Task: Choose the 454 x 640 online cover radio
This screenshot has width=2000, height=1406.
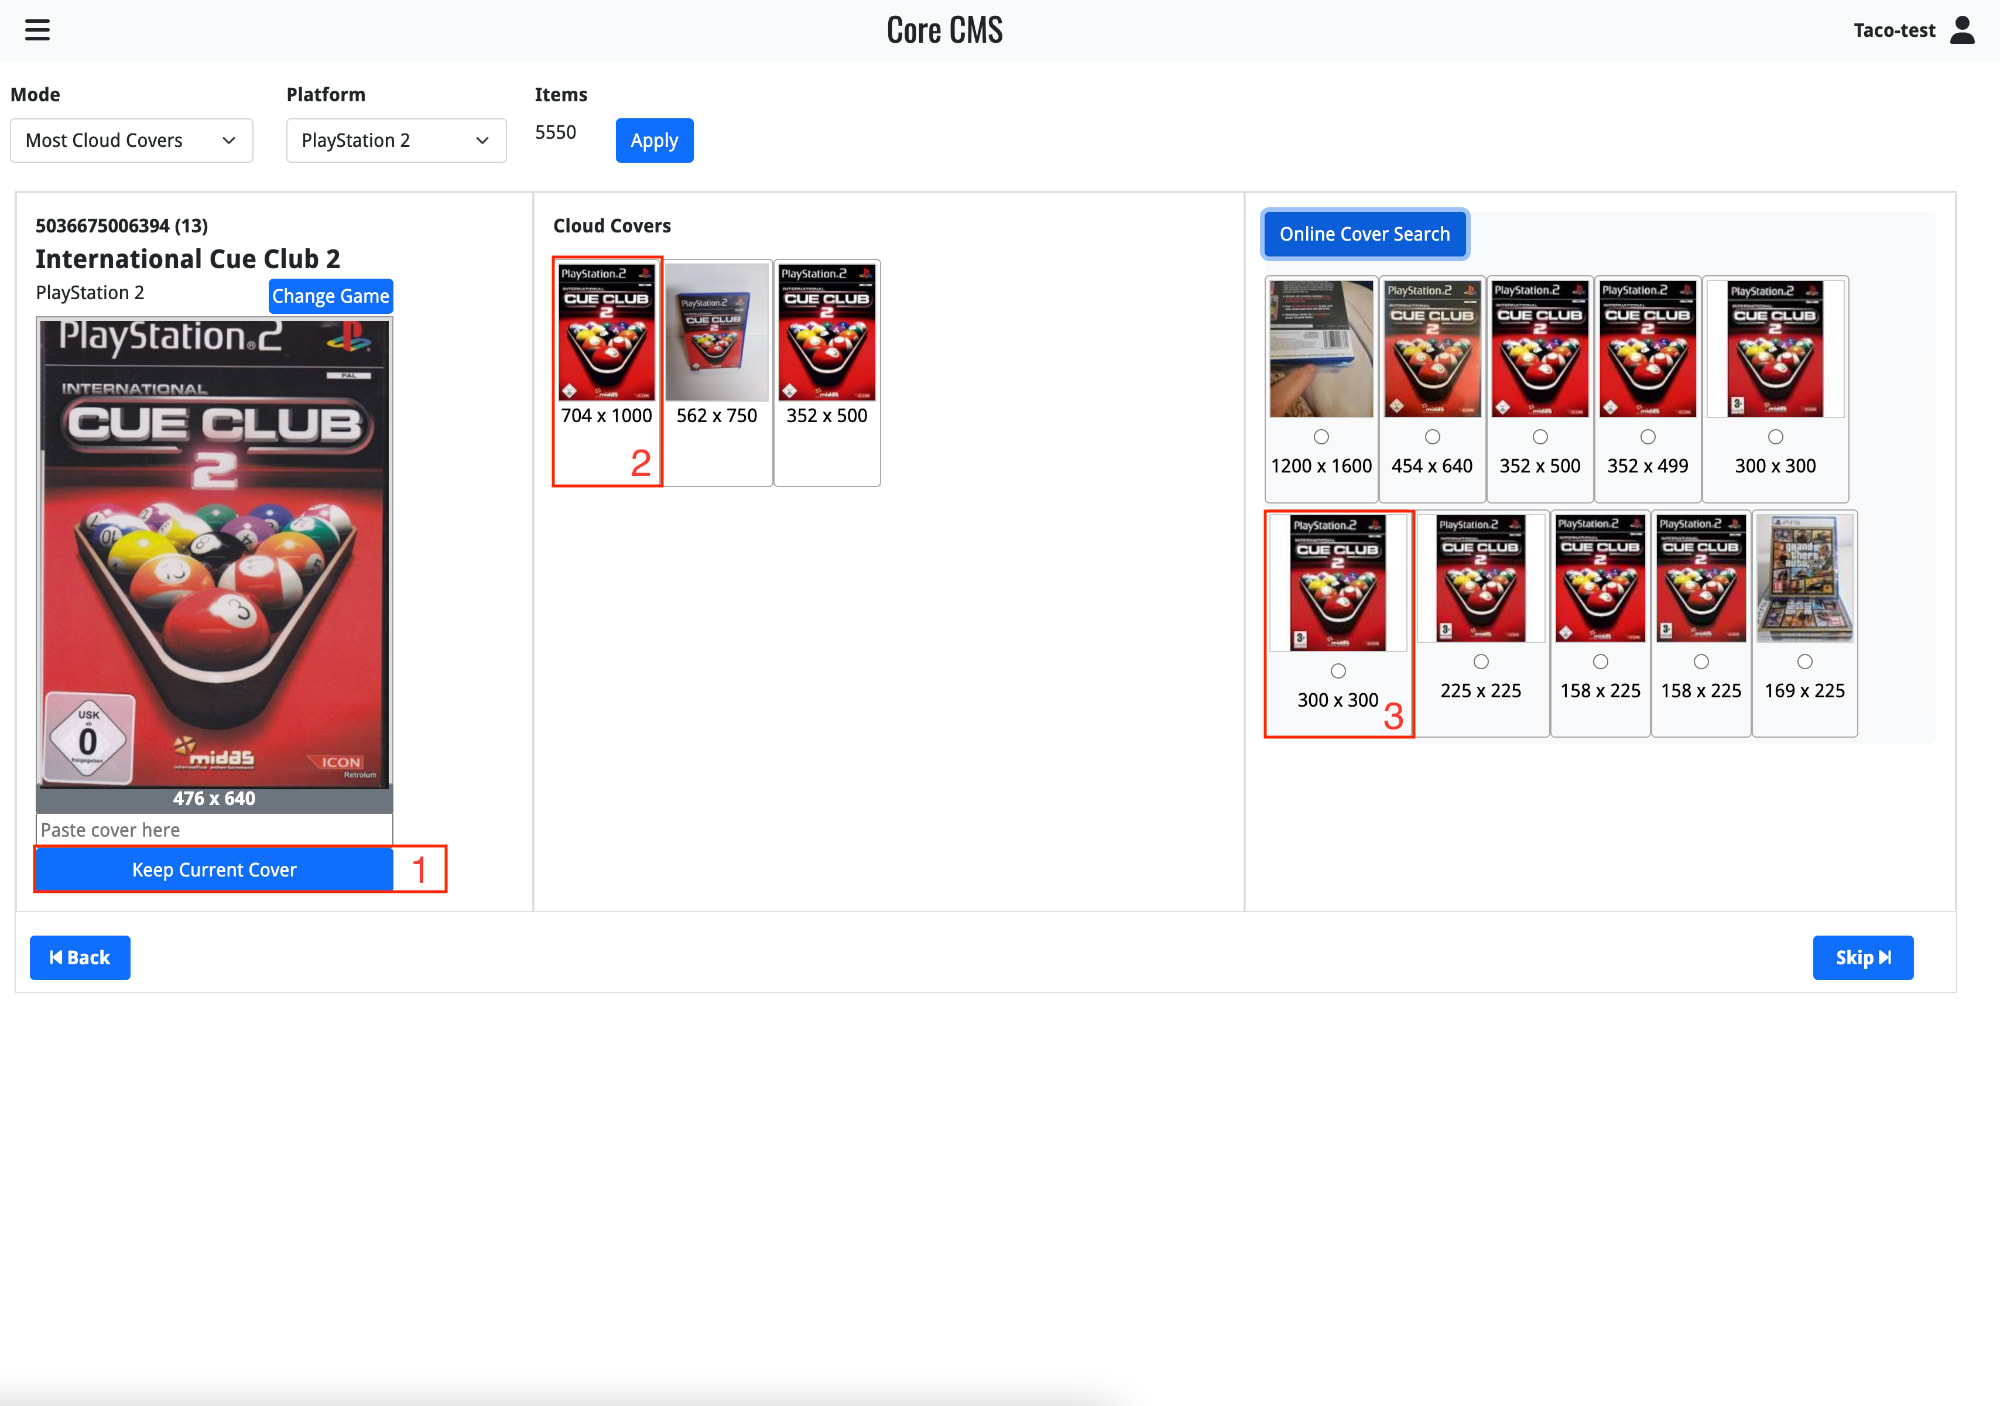Action: tap(1432, 437)
